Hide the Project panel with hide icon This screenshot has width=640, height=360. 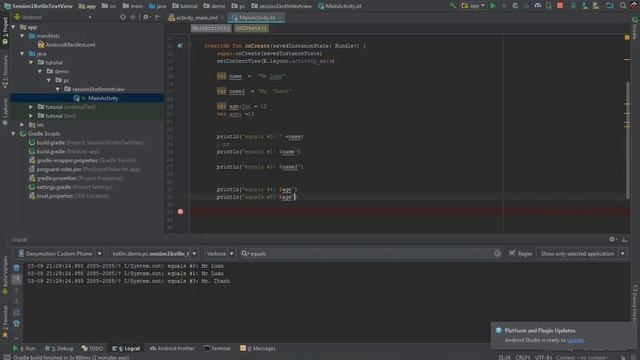158,17
